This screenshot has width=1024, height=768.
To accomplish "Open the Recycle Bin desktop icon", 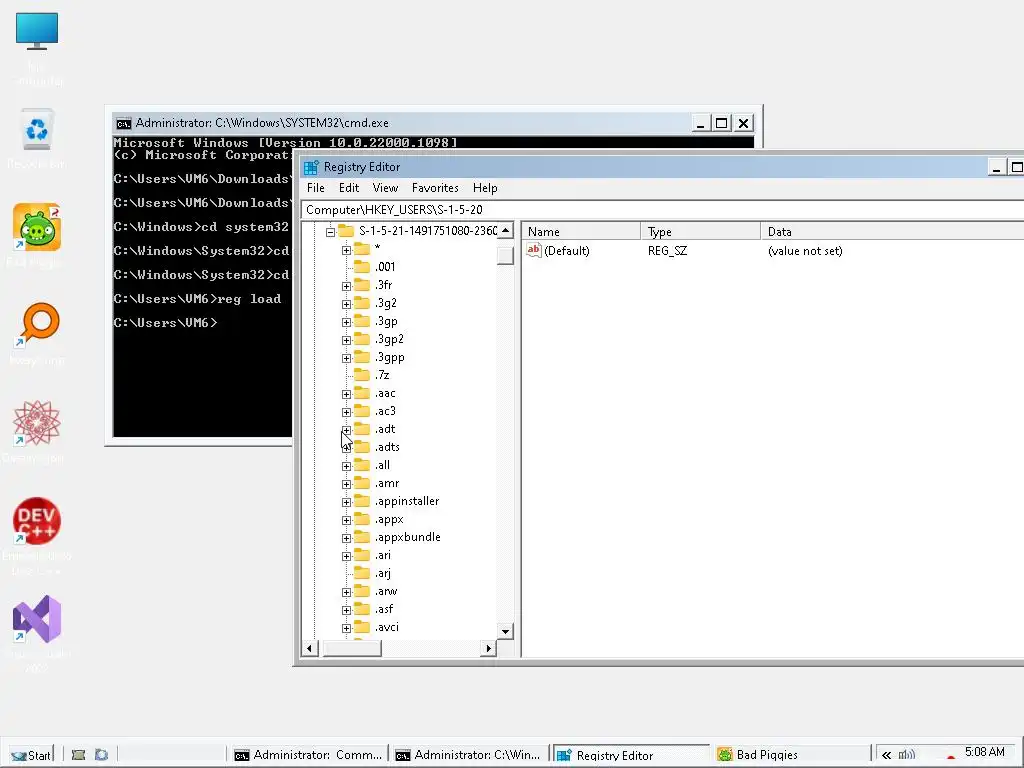I will coord(37,129).
